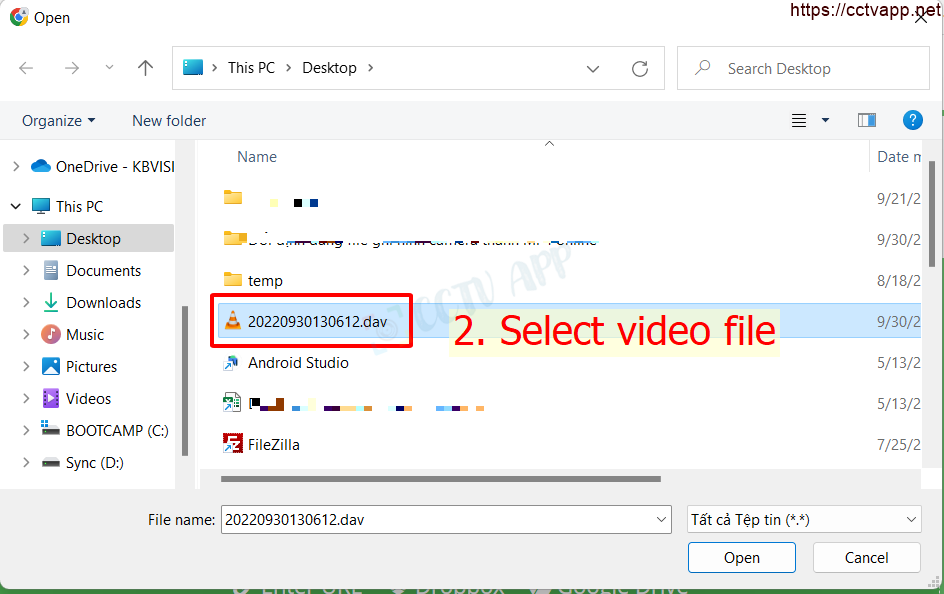Image resolution: width=944 pixels, height=594 pixels.
Task: Collapse the This PC tree node
Action: [16, 206]
